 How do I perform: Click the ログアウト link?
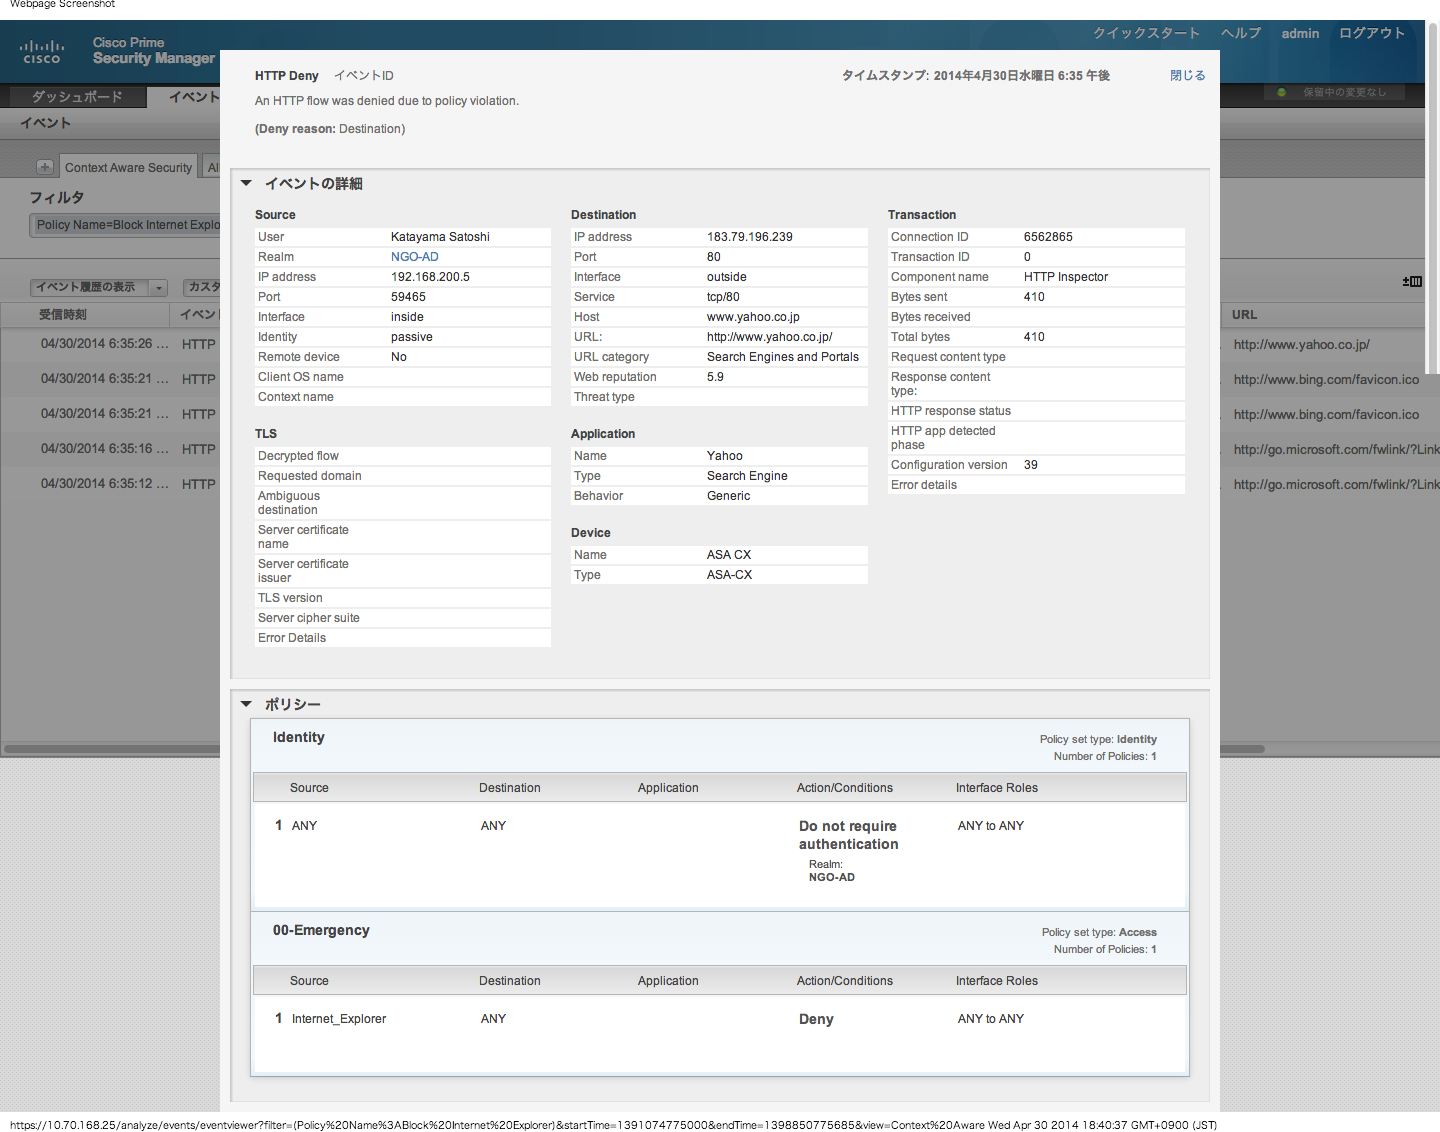[1371, 33]
